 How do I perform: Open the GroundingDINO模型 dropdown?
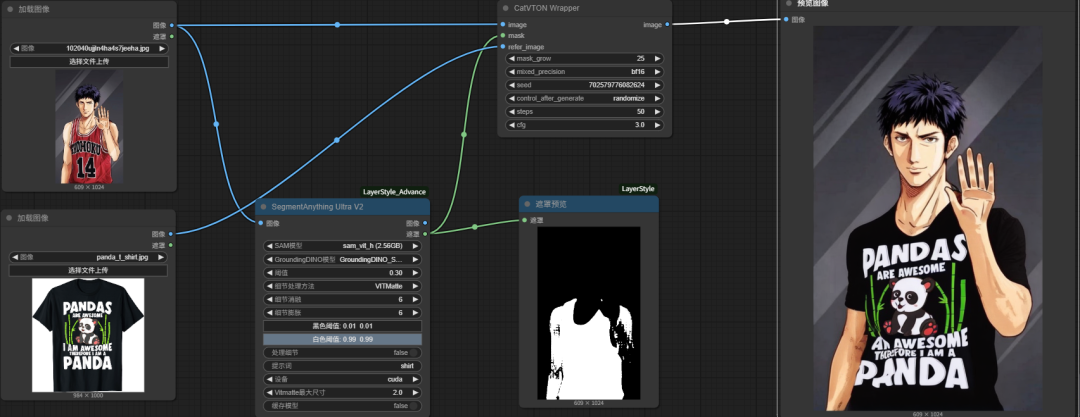342,259
